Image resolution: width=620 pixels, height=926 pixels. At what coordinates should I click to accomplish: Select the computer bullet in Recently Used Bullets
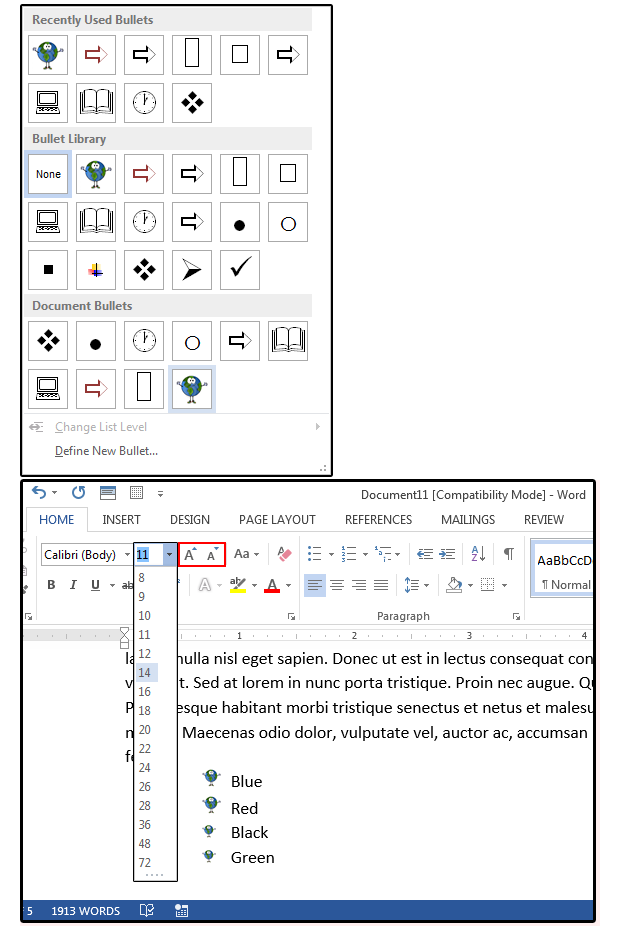[48, 102]
